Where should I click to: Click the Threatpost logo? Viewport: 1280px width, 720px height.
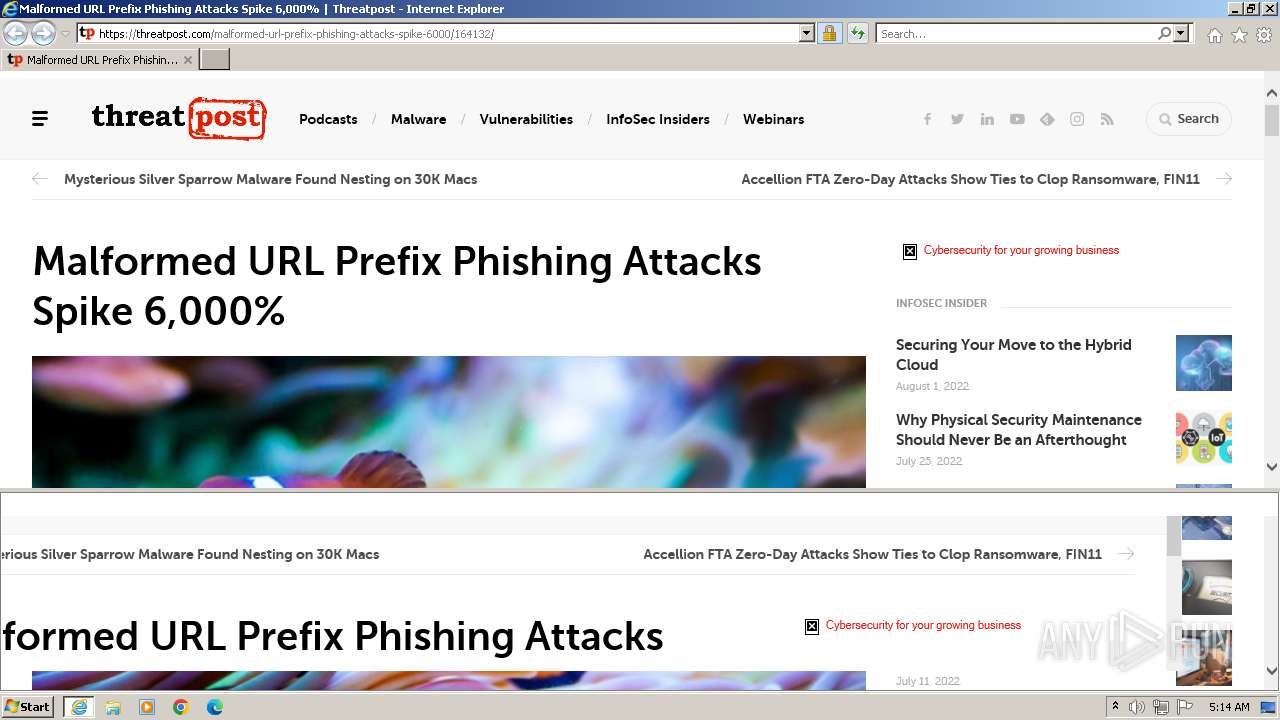click(x=179, y=118)
